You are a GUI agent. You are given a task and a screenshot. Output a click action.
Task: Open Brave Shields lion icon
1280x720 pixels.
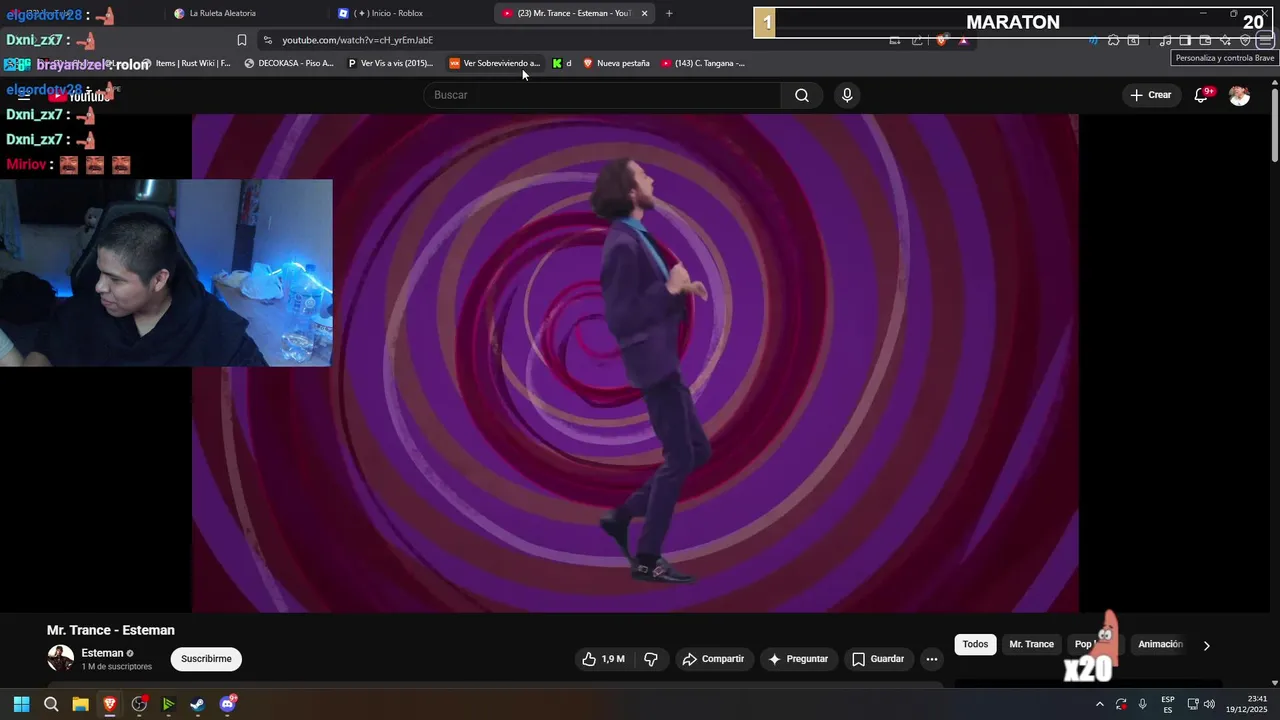941,40
